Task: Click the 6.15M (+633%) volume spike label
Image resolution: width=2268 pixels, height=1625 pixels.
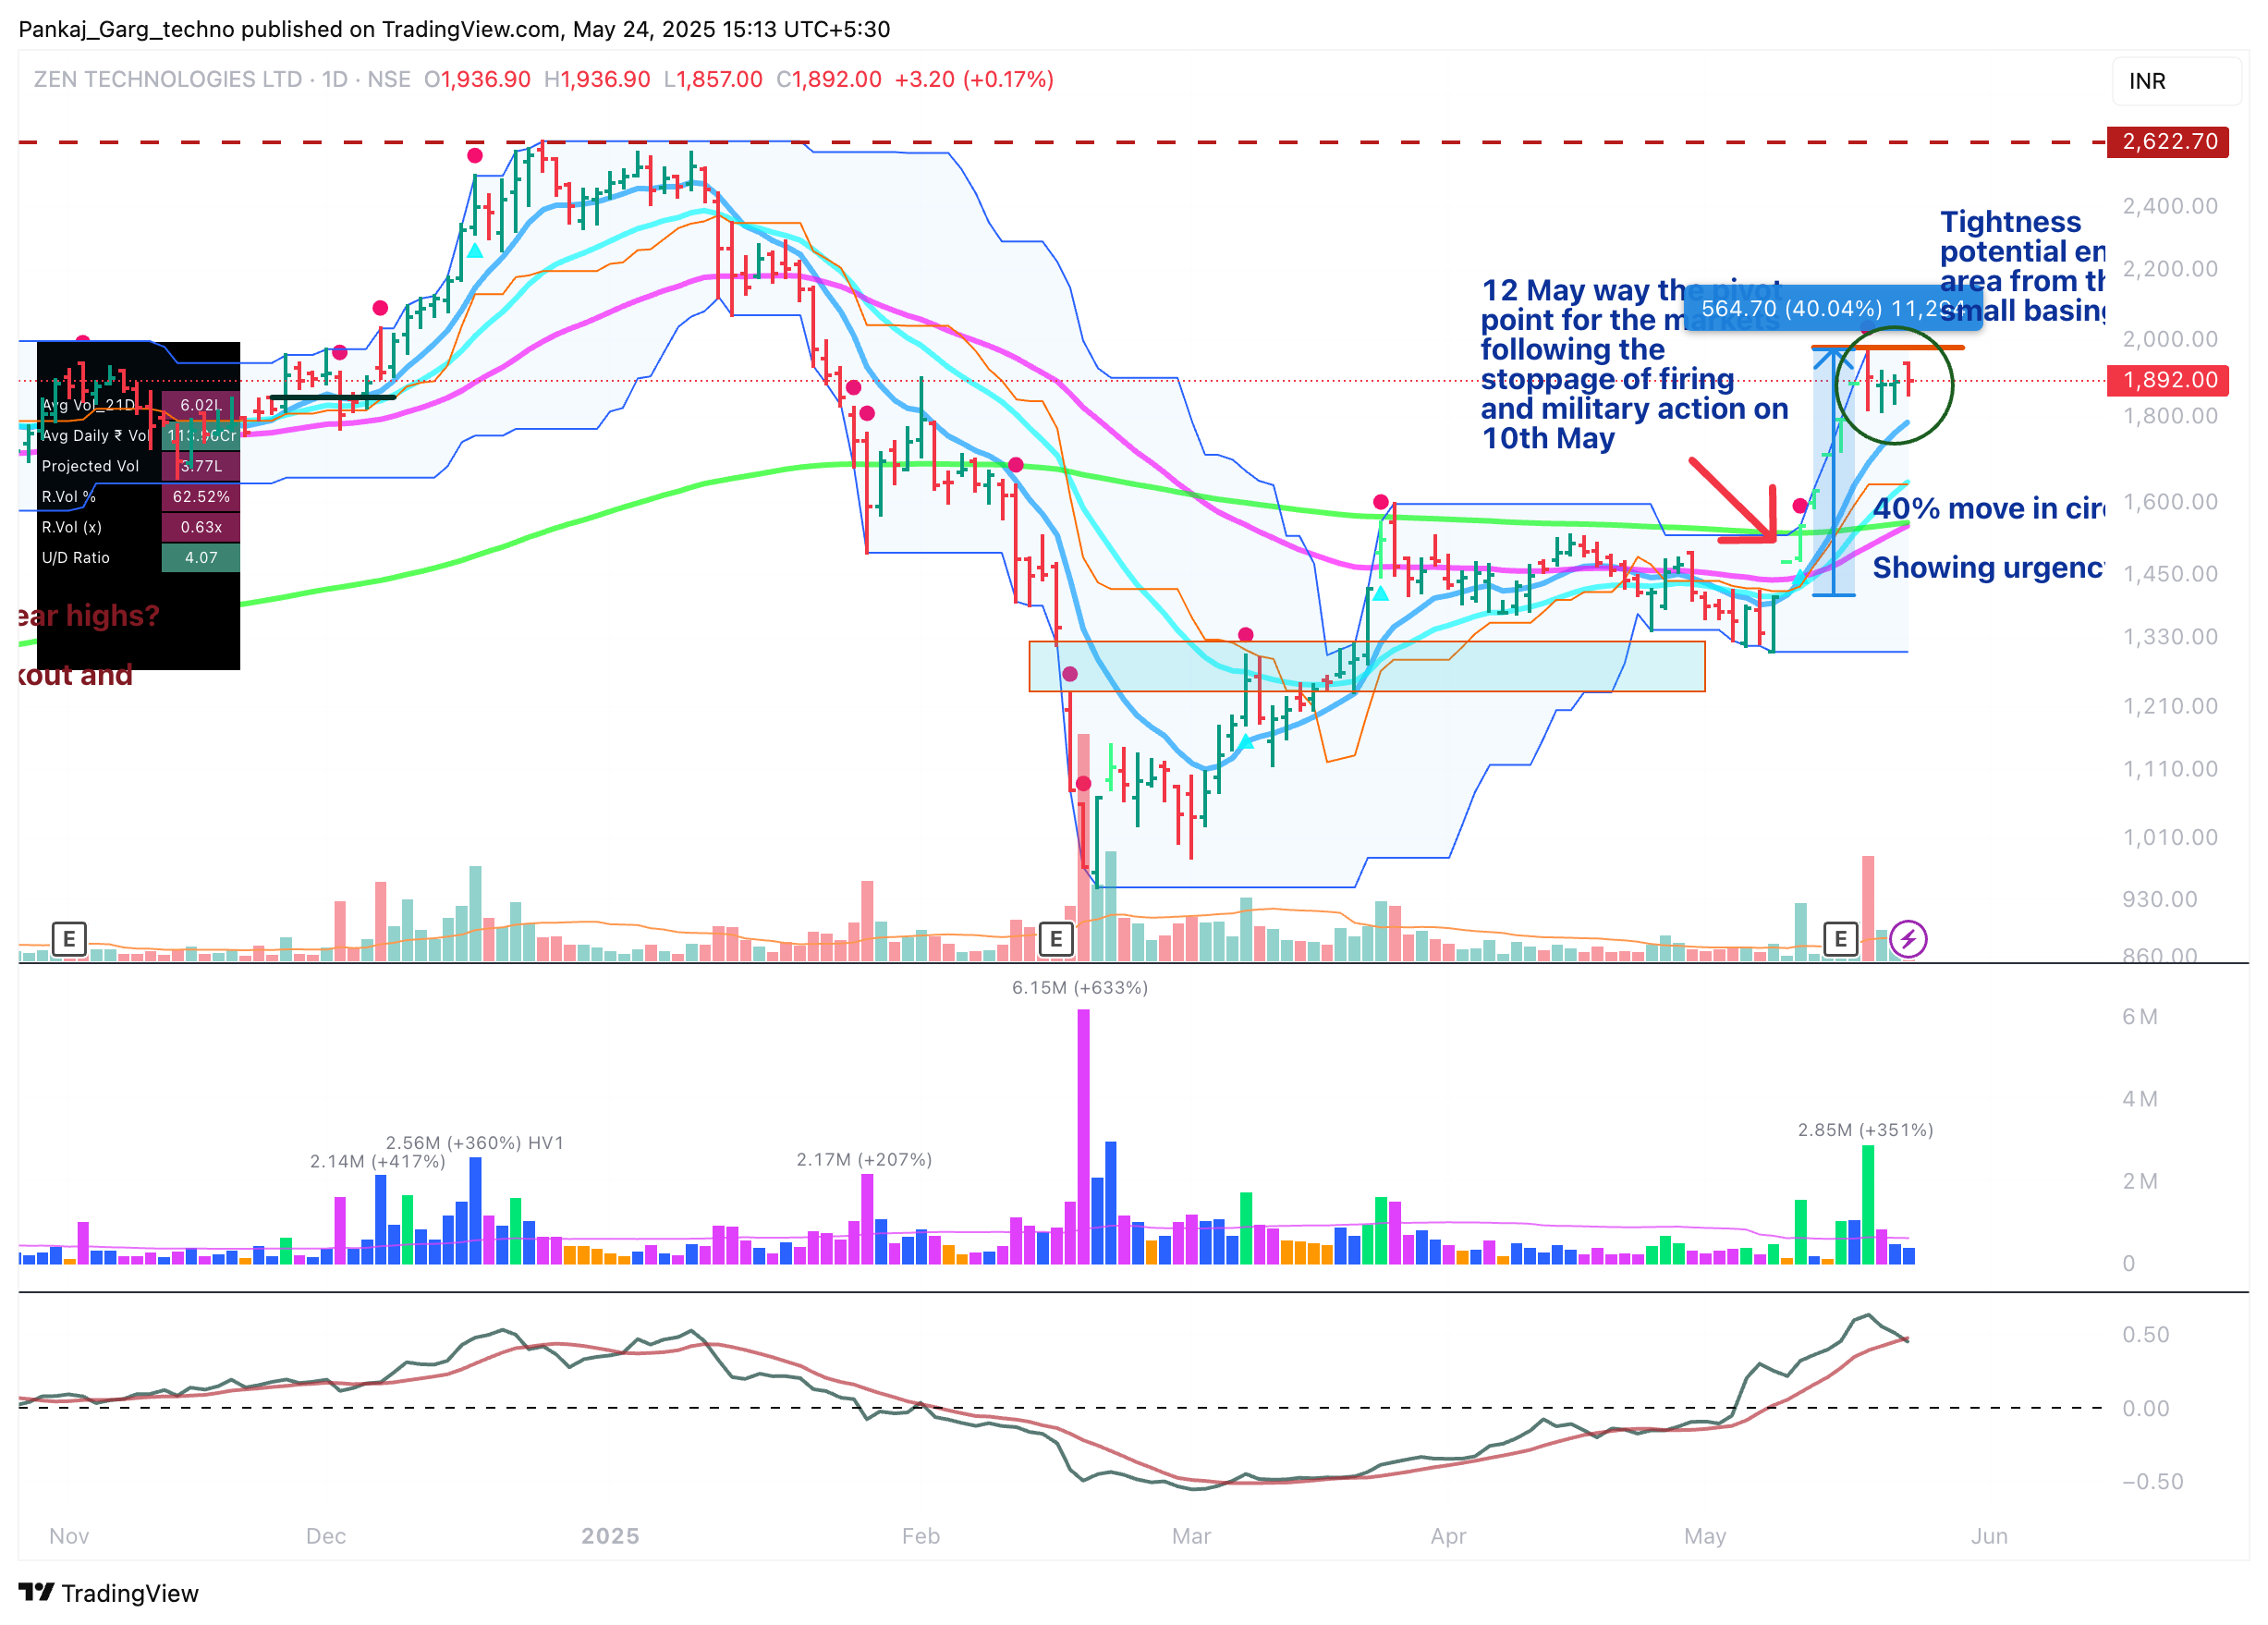Action: tap(1079, 987)
